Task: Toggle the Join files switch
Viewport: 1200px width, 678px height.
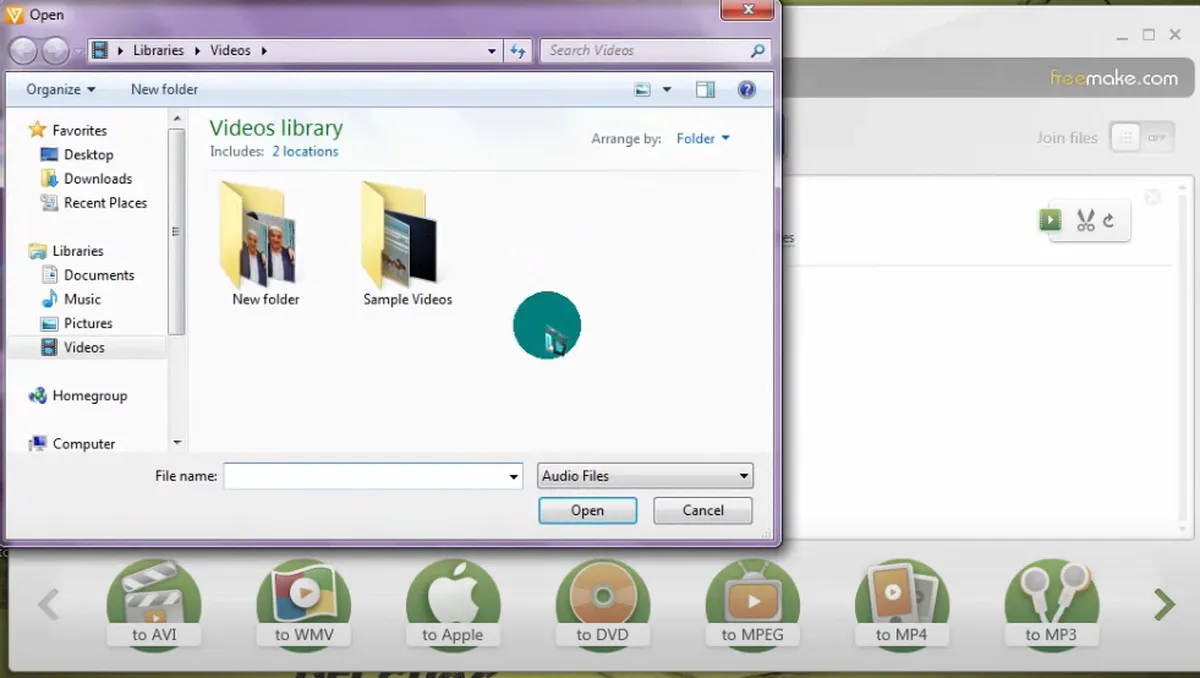Action: [1142, 138]
